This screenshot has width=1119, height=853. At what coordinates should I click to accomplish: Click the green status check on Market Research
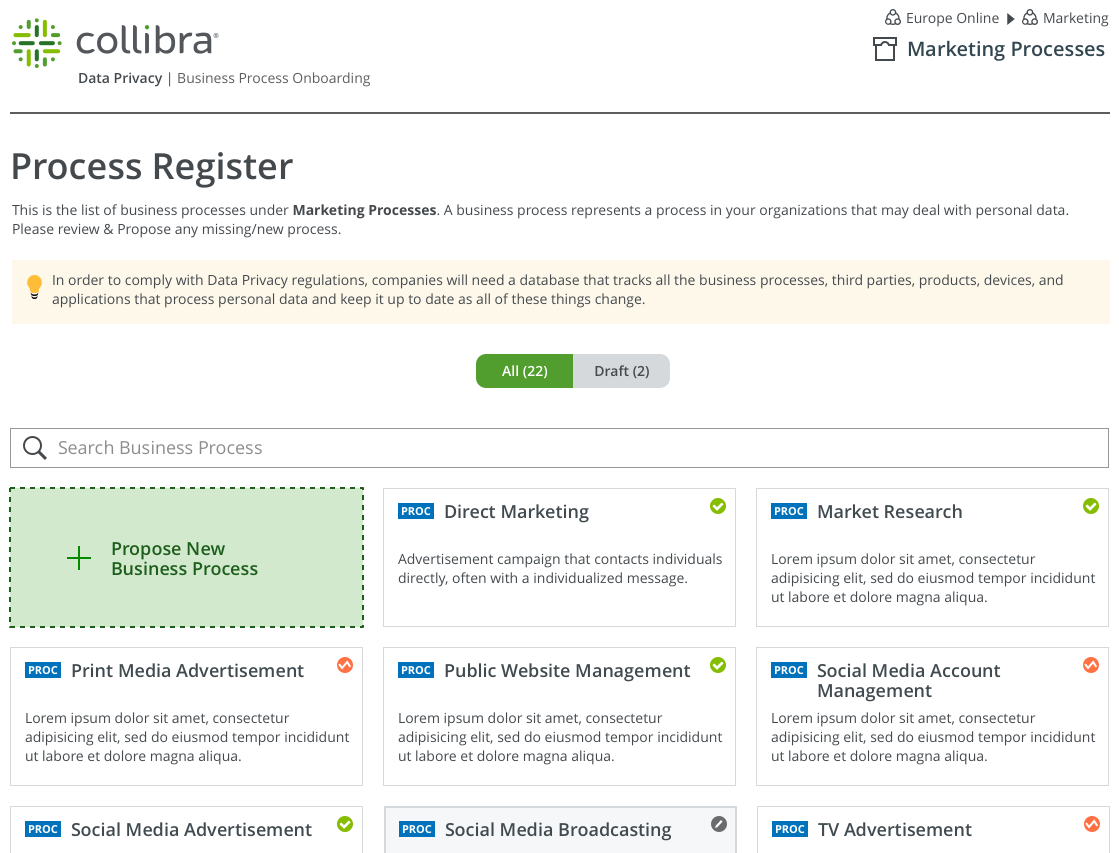click(1091, 506)
